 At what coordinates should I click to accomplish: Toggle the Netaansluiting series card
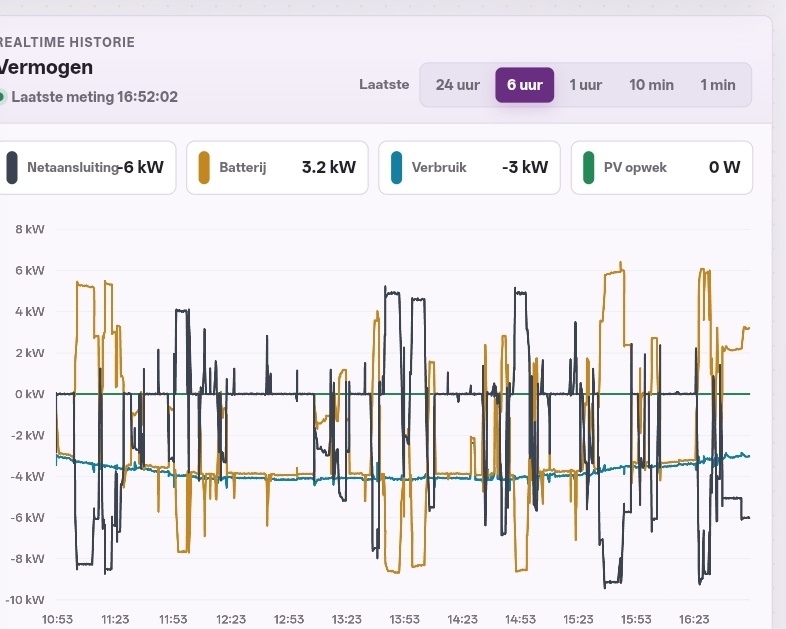(87, 167)
